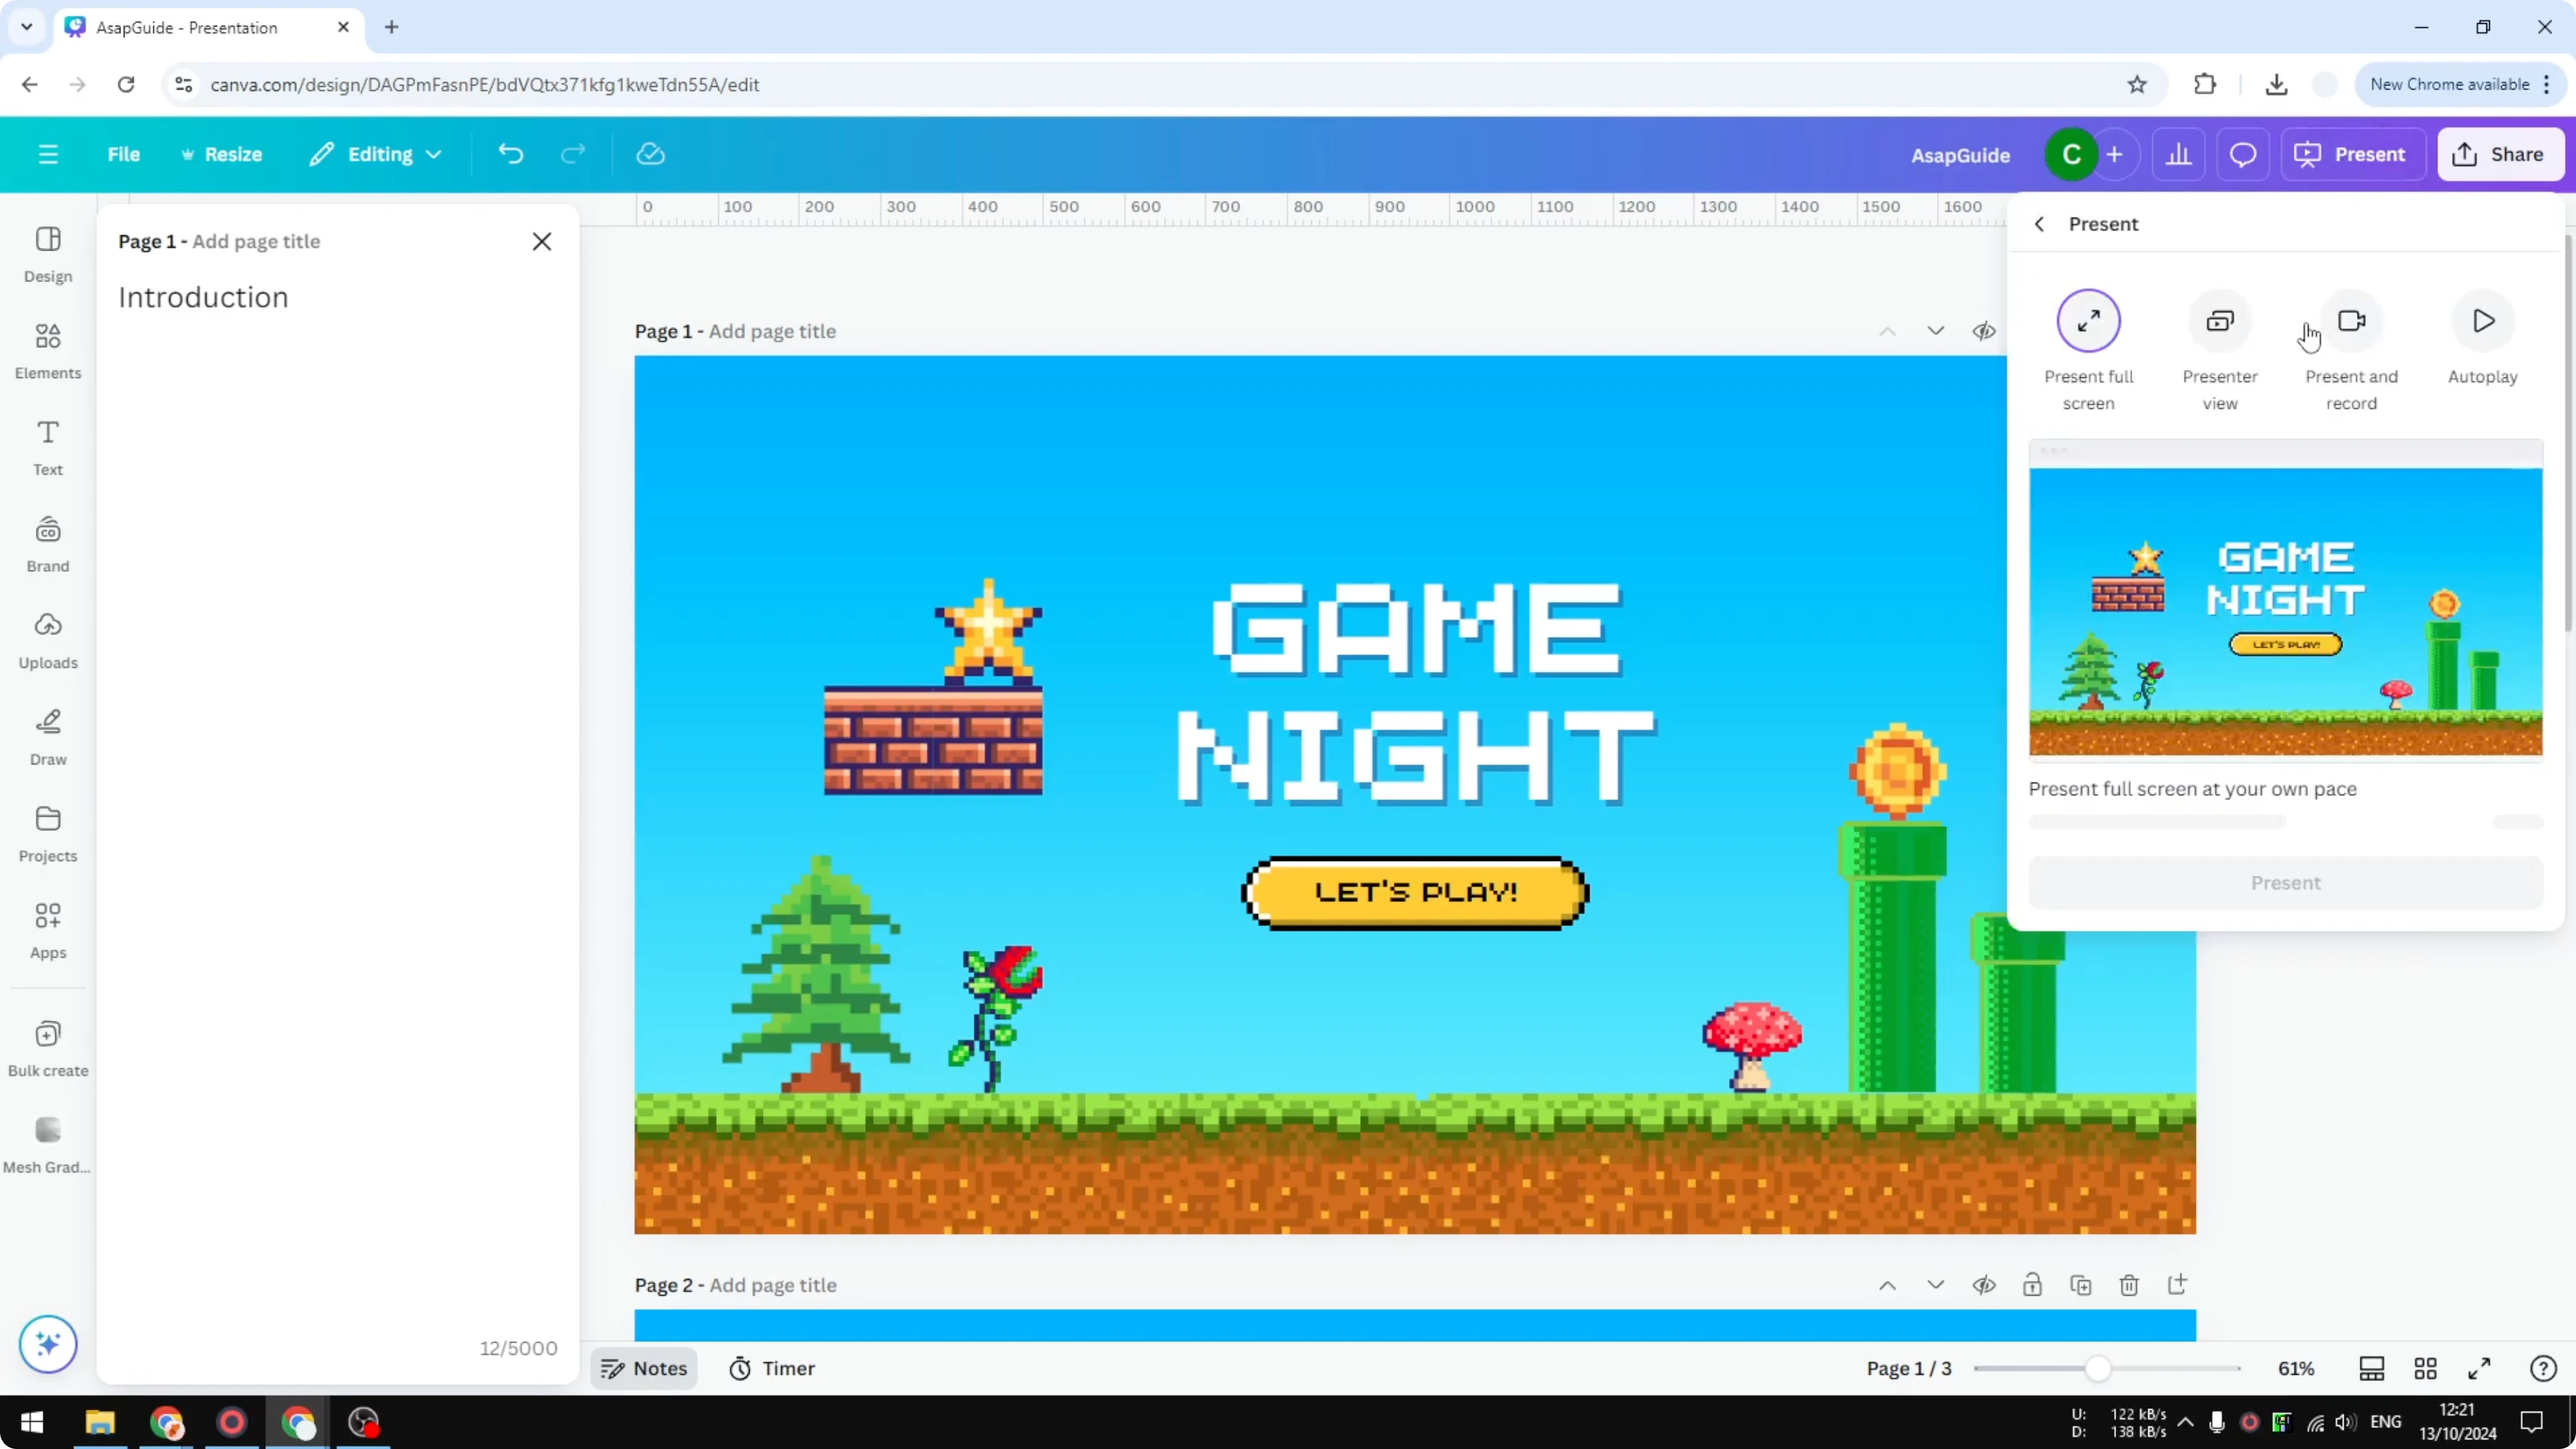
Task: Open the main hamburger menu
Action: click(48, 154)
